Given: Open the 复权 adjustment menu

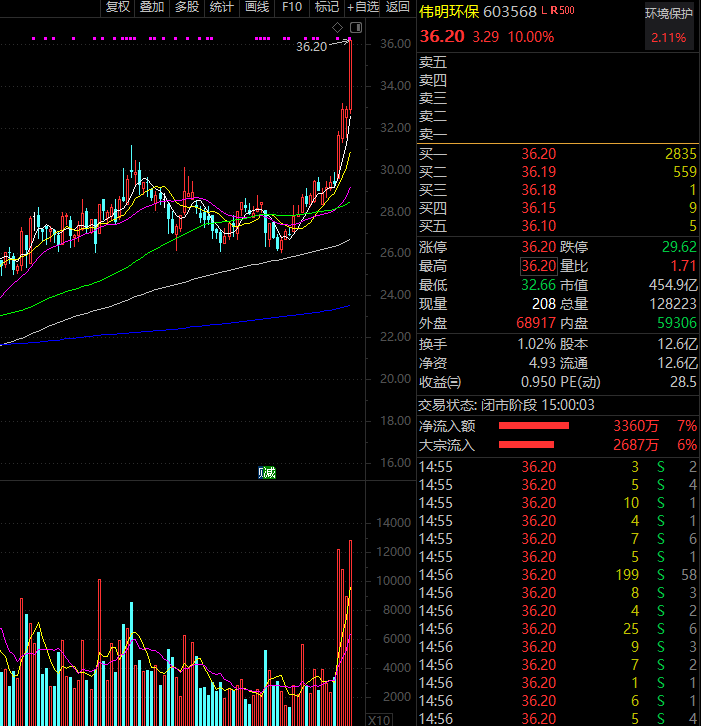Looking at the screenshot, I should [x=118, y=7].
